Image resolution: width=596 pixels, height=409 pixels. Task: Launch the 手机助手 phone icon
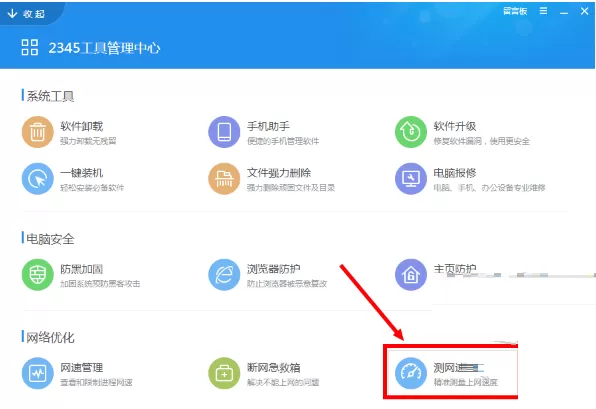(224, 132)
